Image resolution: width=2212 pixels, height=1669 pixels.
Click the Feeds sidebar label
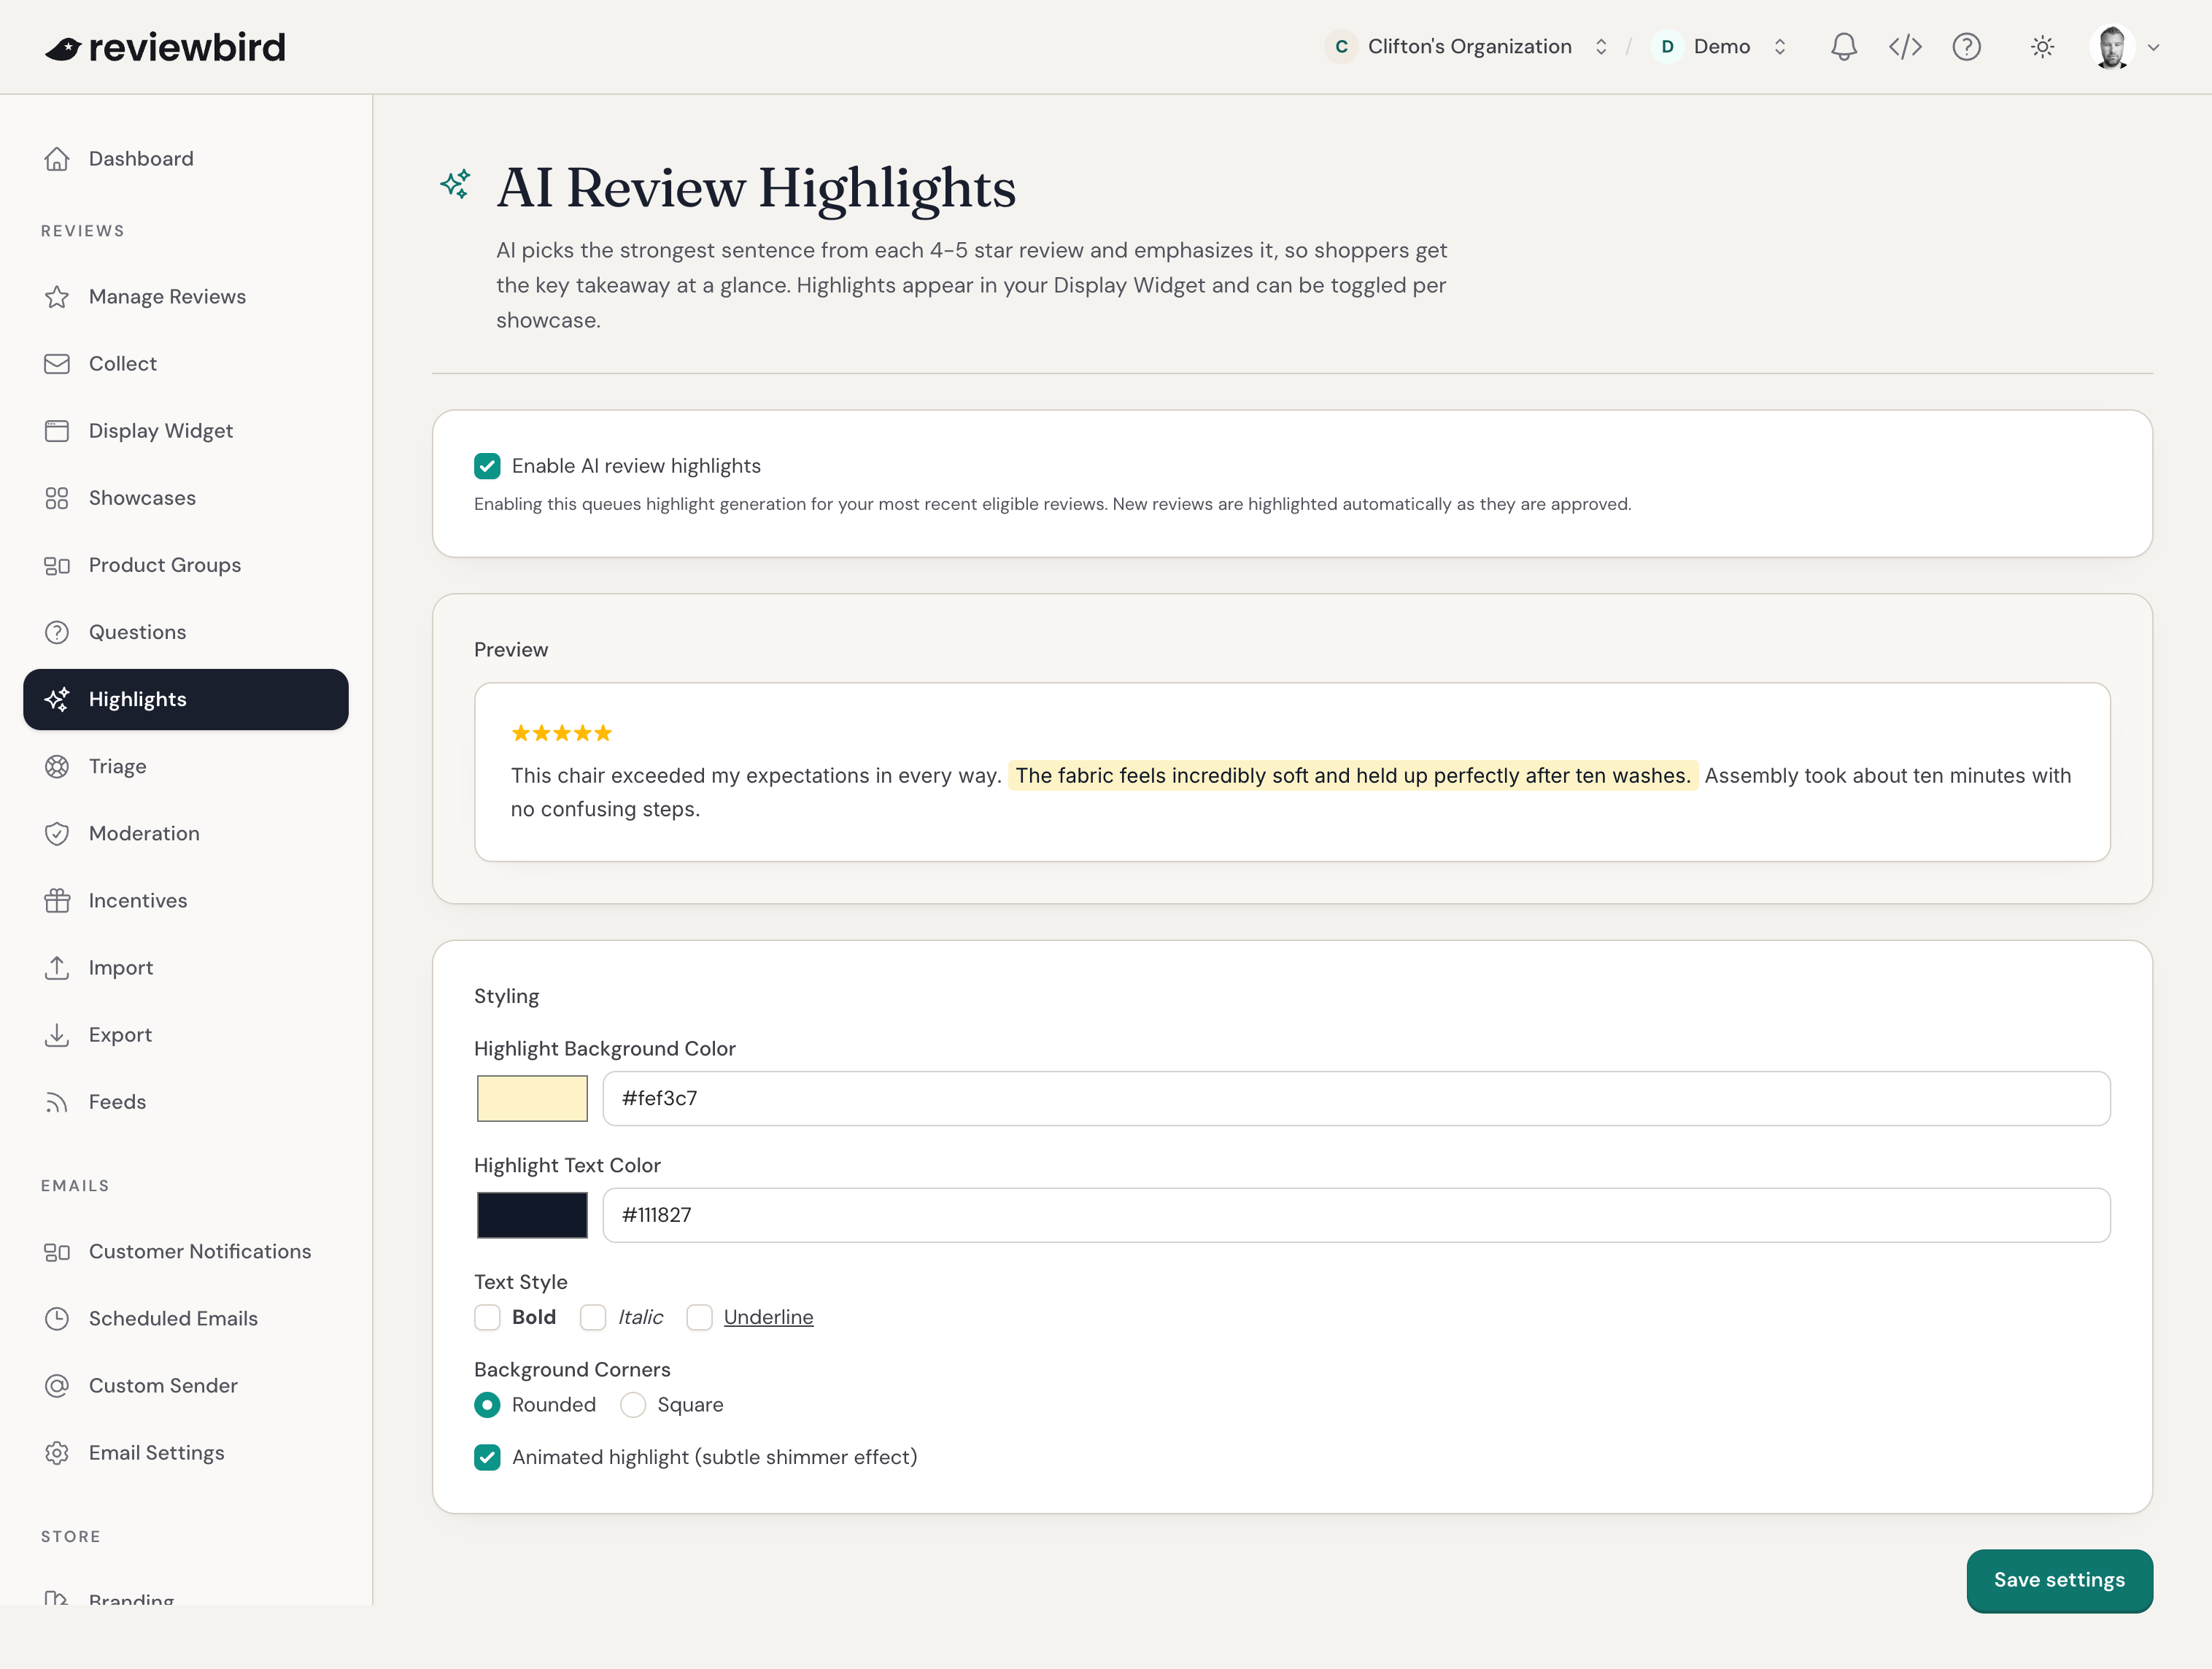tap(117, 1102)
